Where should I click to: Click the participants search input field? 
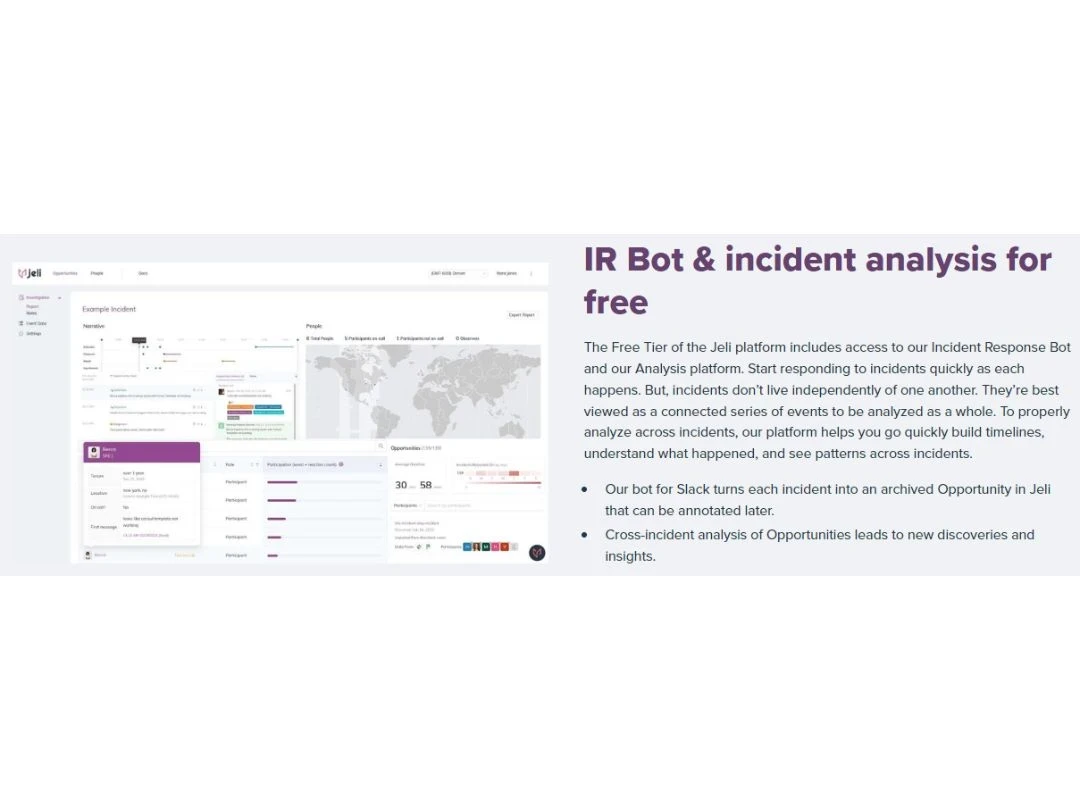coord(482,506)
